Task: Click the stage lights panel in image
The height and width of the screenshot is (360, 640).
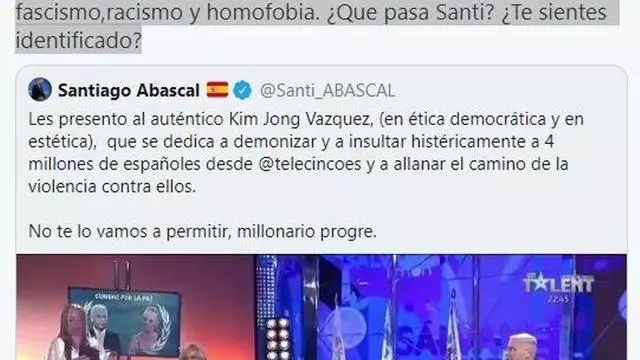Action: (x=278, y=339)
